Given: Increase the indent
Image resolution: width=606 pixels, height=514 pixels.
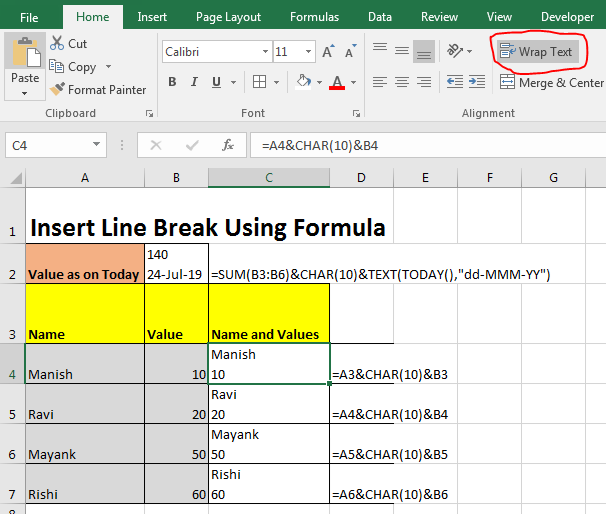Looking at the screenshot, I should click(477, 82).
